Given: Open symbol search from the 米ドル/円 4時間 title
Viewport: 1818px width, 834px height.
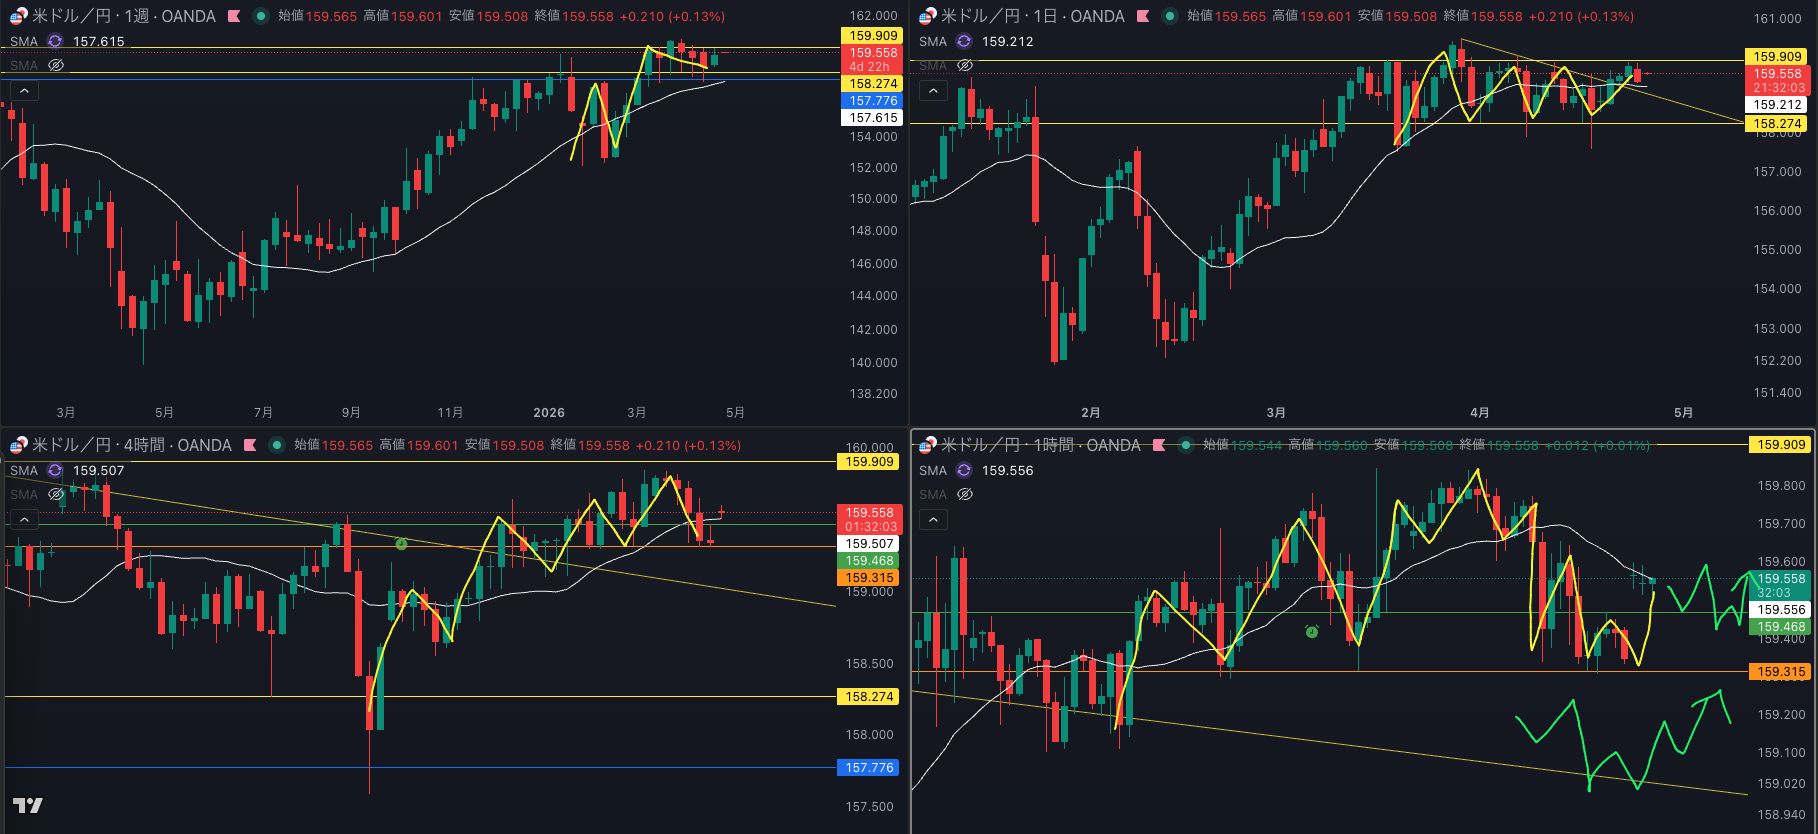Looking at the screenshot, I should [132, 445].
